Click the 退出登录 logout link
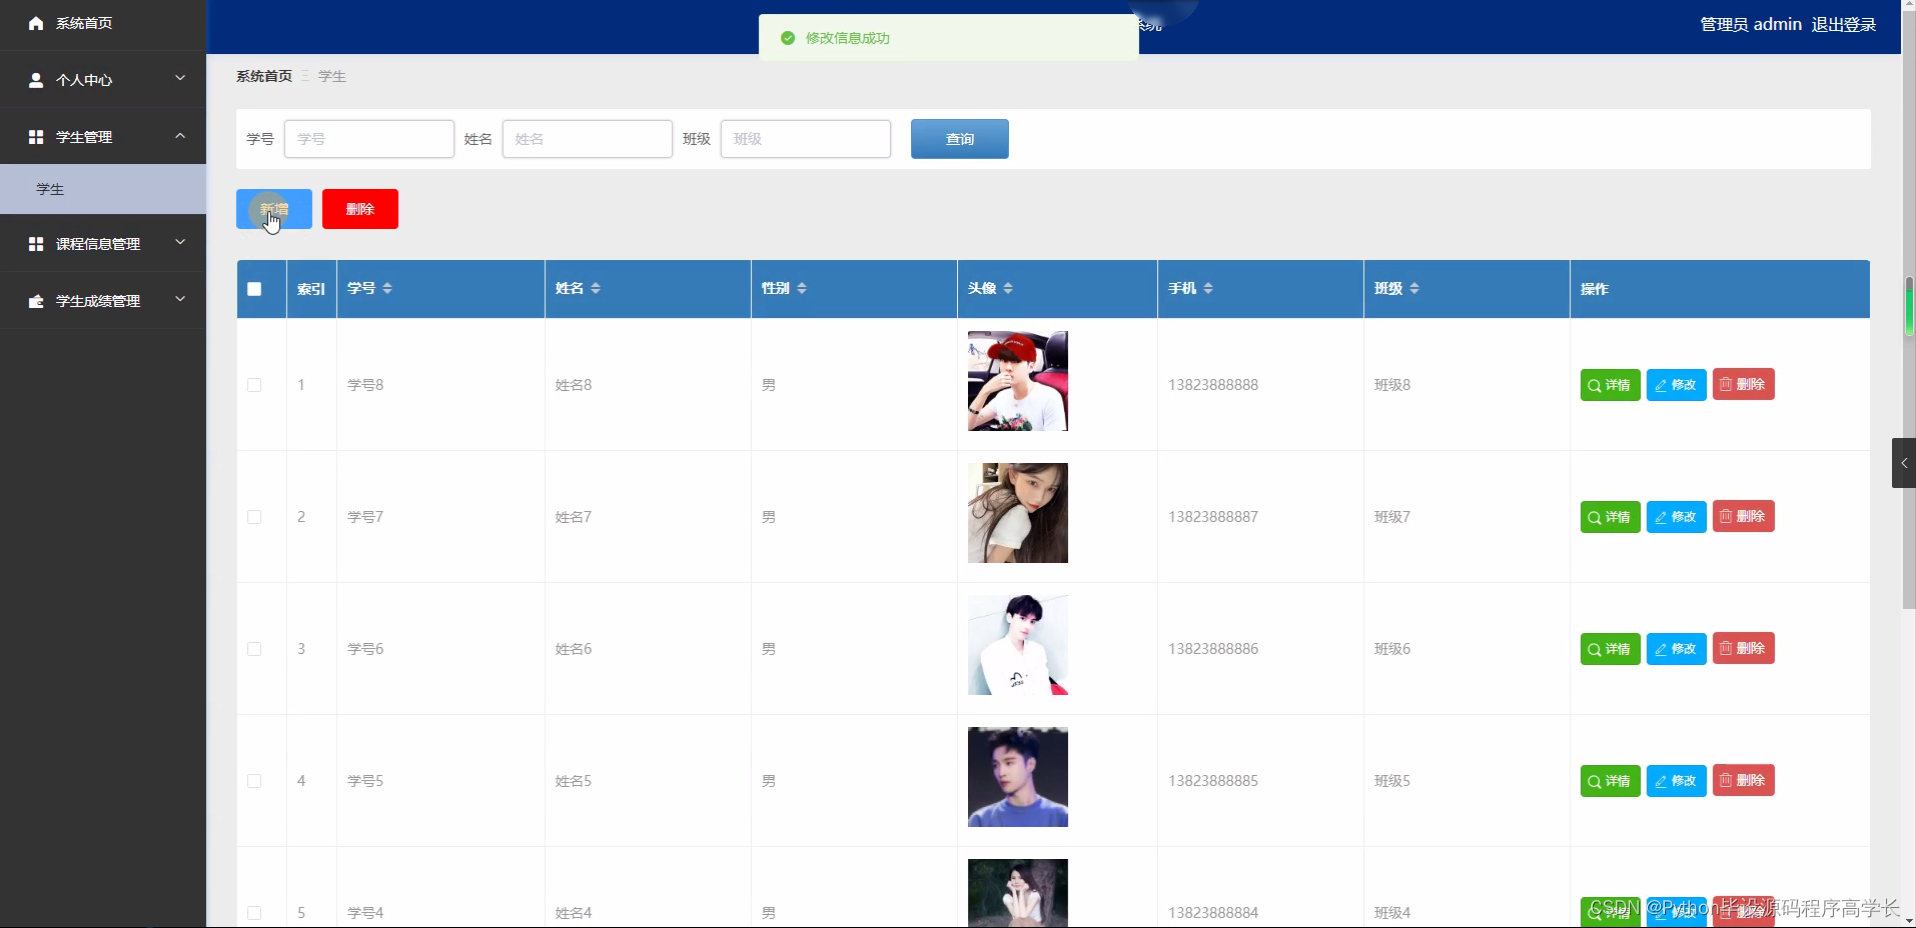The image size is (1916, 928). coord(1844,24)
